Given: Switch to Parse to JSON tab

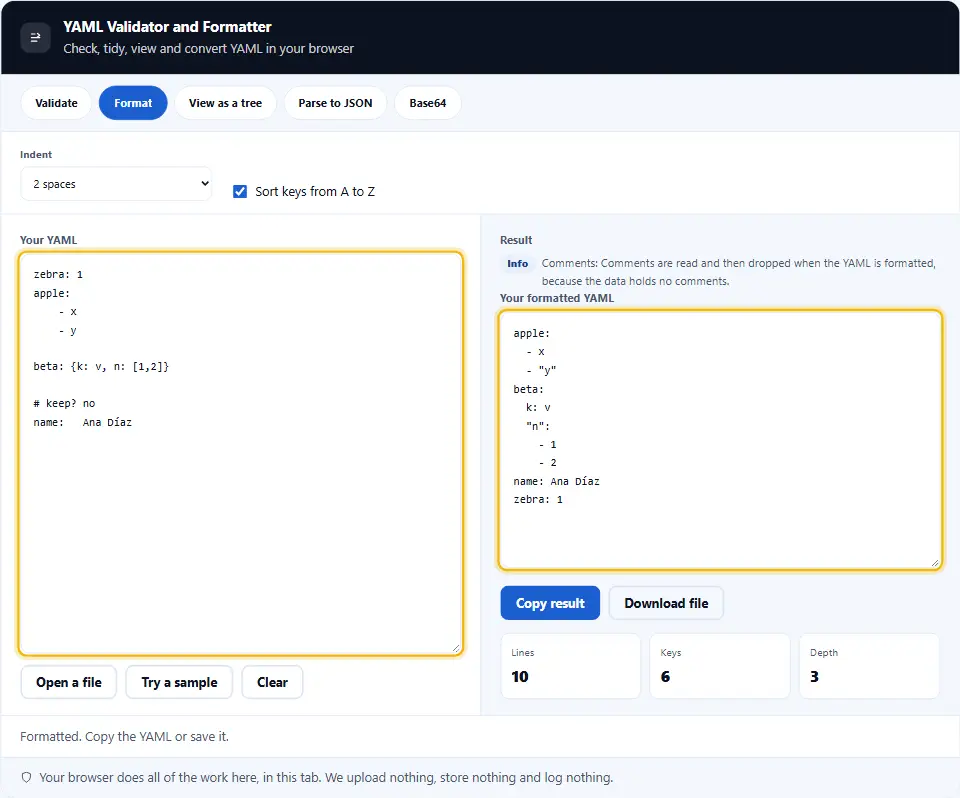Looking at the screenshot, I should [x=336, y=103].
